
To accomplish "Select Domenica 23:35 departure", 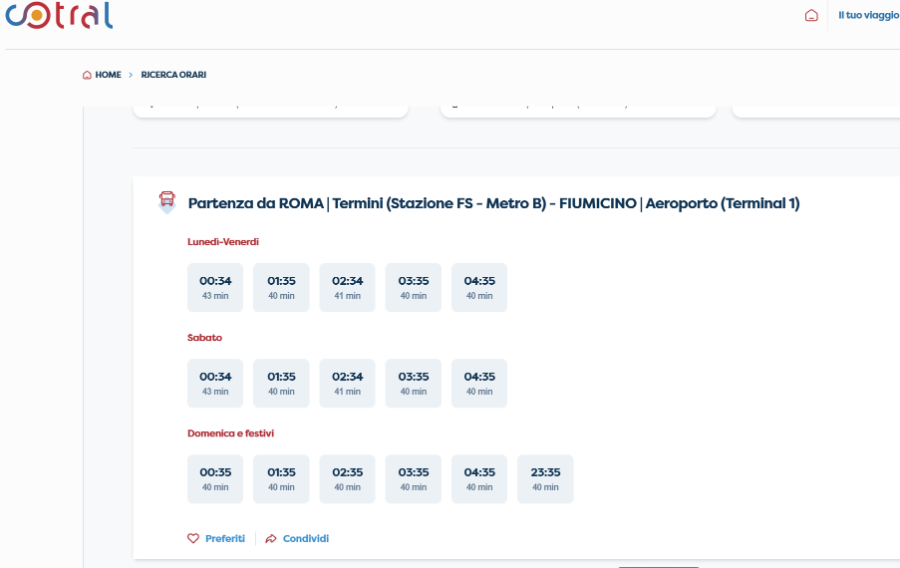I will [545, 479].
